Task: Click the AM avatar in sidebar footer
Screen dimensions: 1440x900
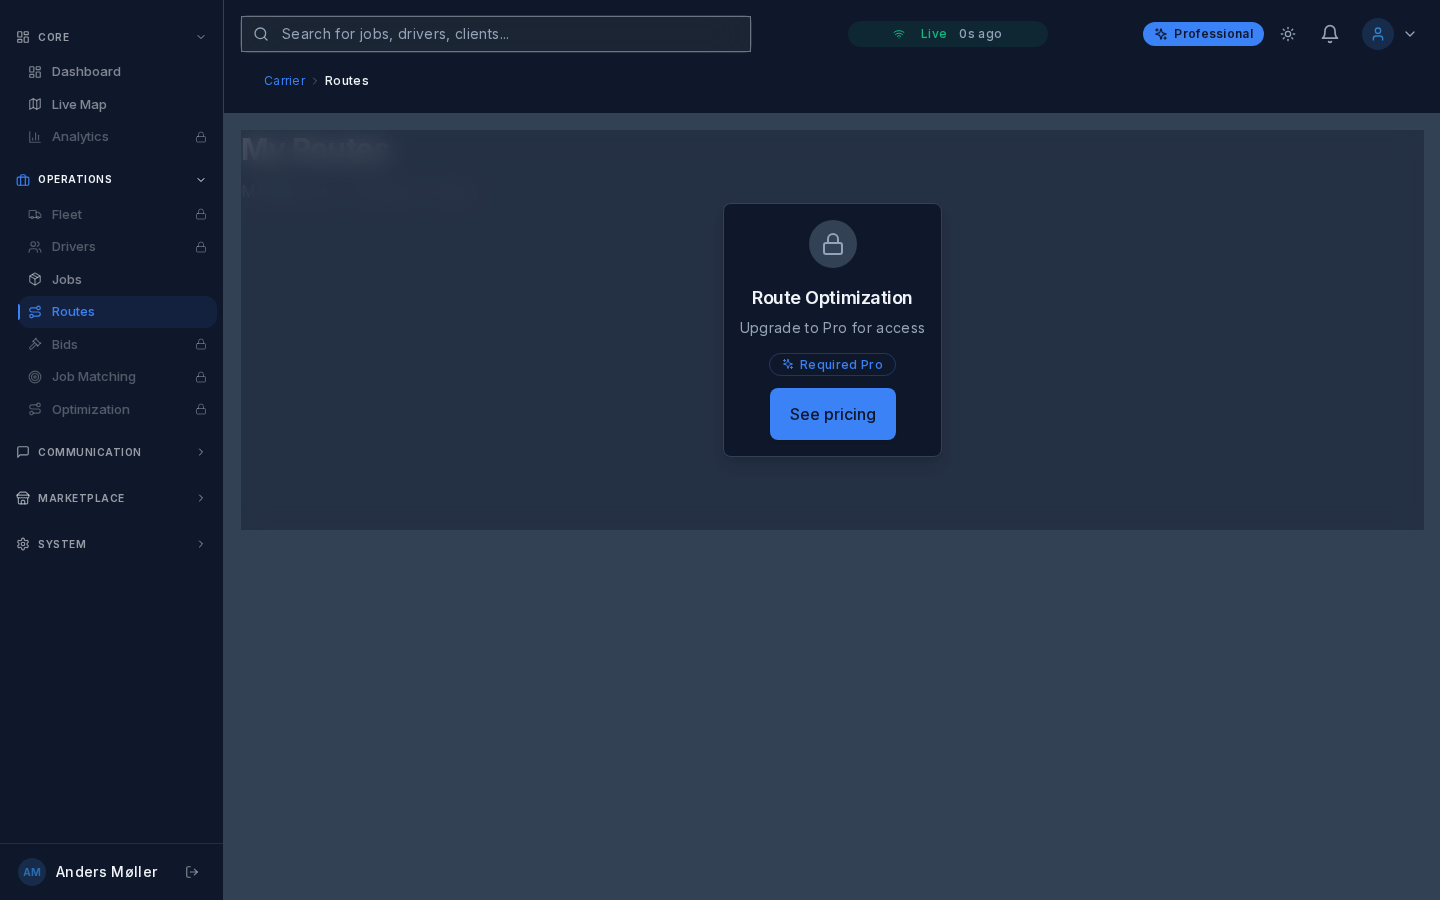Action: [x=32, y=872]
